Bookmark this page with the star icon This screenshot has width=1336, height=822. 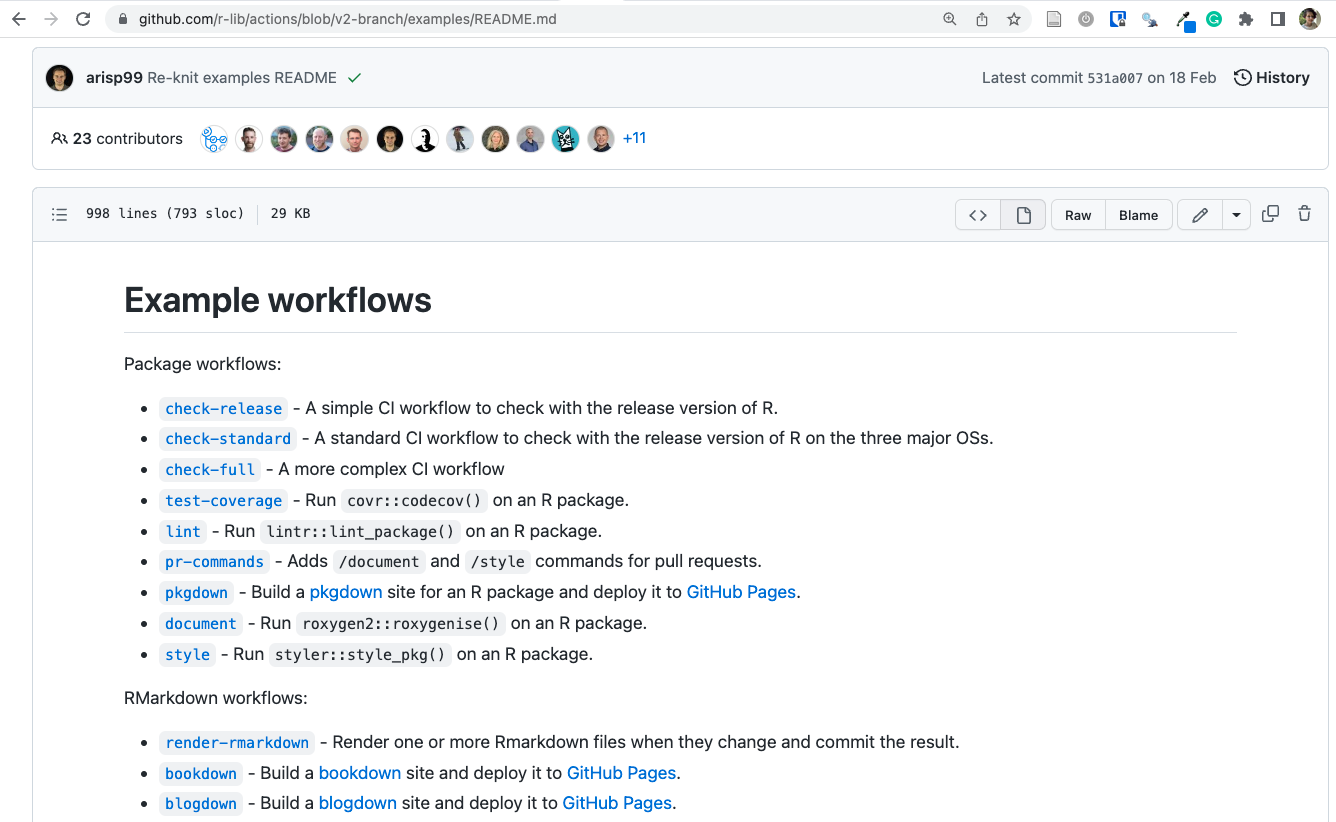(1014, 19)
